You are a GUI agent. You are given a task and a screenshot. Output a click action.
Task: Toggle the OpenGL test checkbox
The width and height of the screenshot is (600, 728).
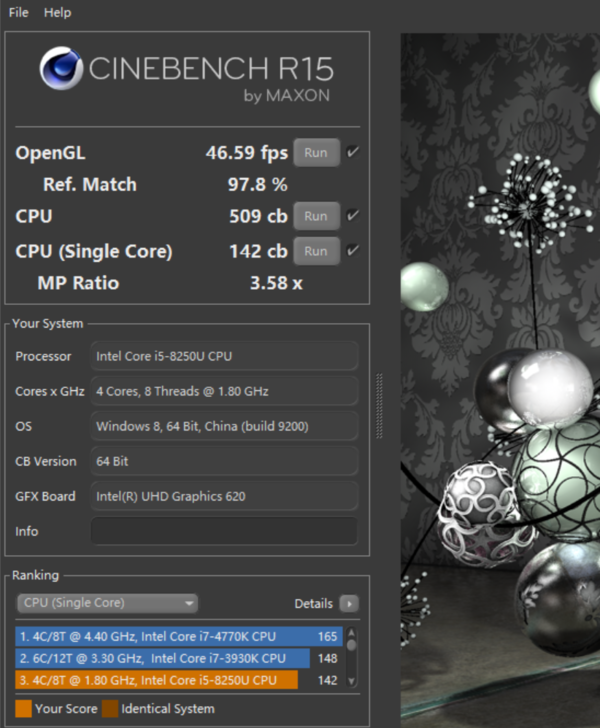click(x=353, y=152)
